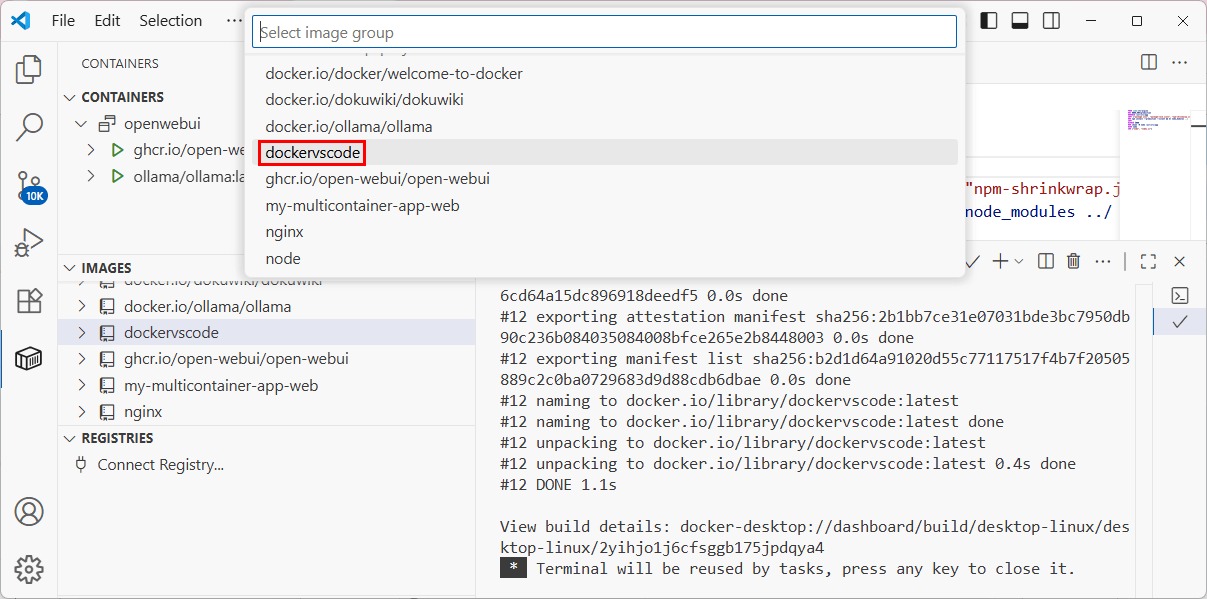Screen dimensions: 1207x599
Task: Collapse the openwebui container group
Action: point(82,124)
